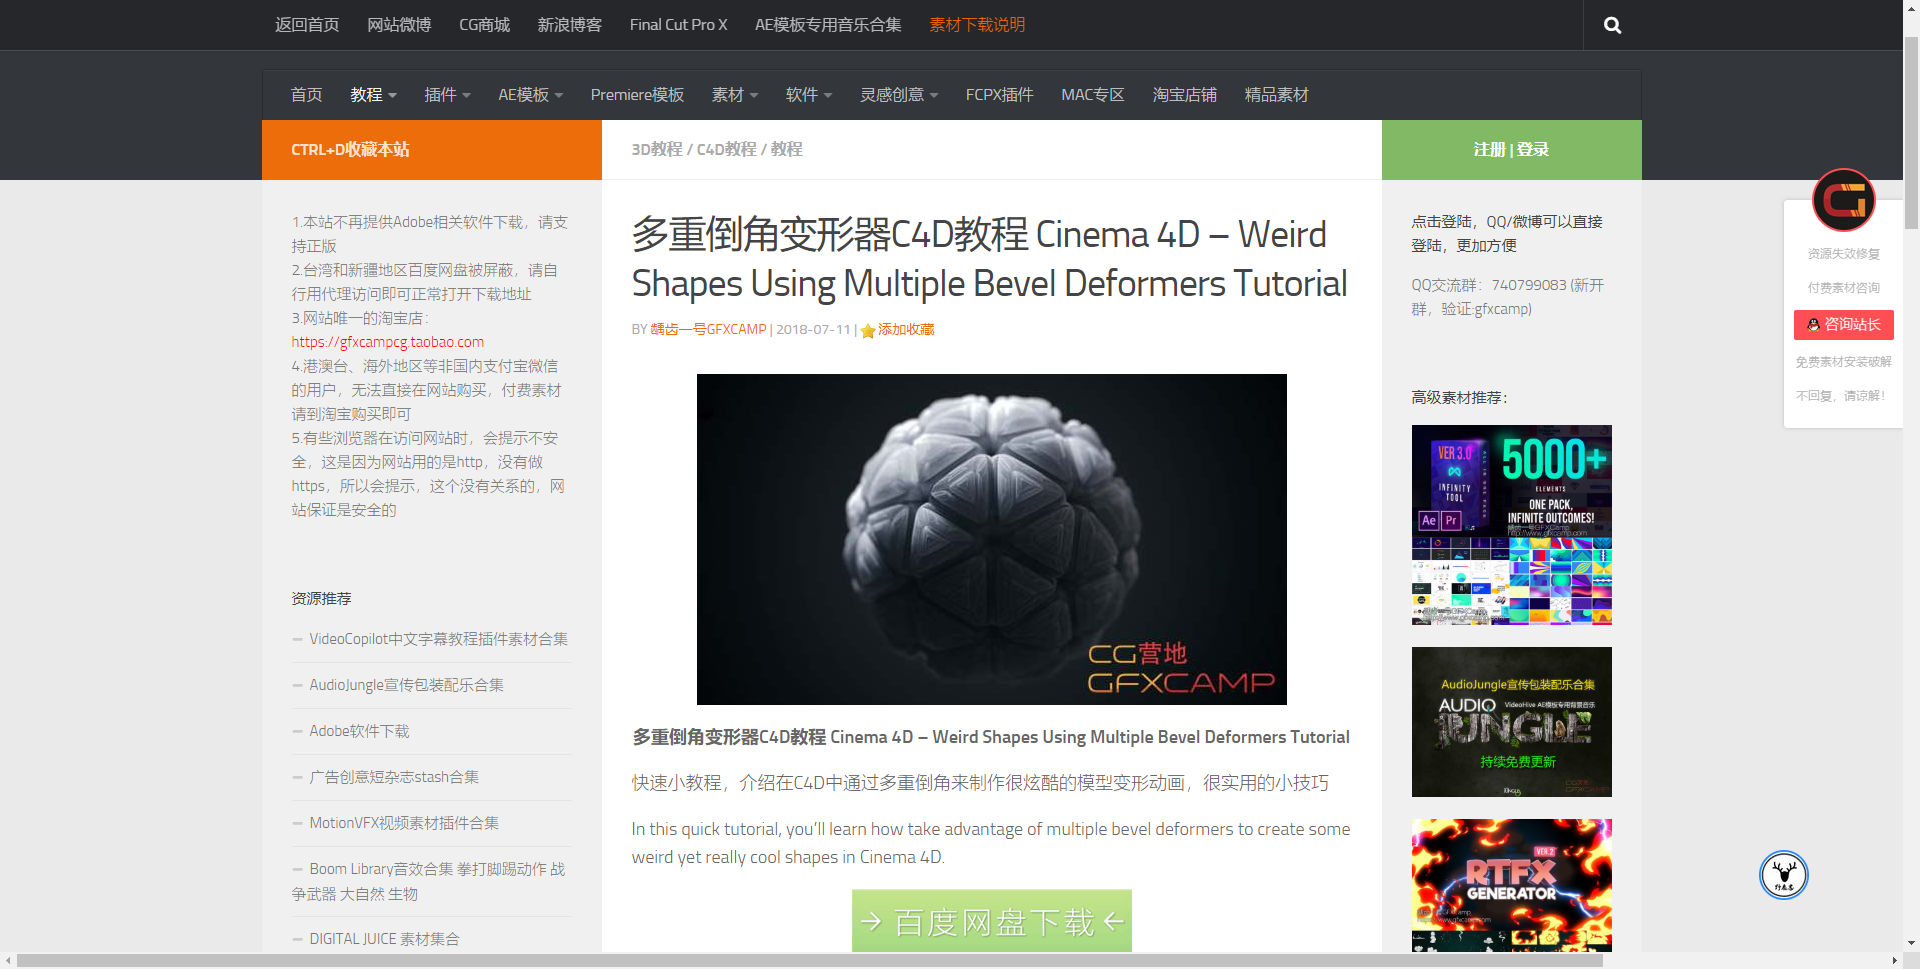Click the 付费素材咨询 floating panel text
The width and height of the screenshot is (1920, 969).
pyautogui.click(x=1843, y=288)
